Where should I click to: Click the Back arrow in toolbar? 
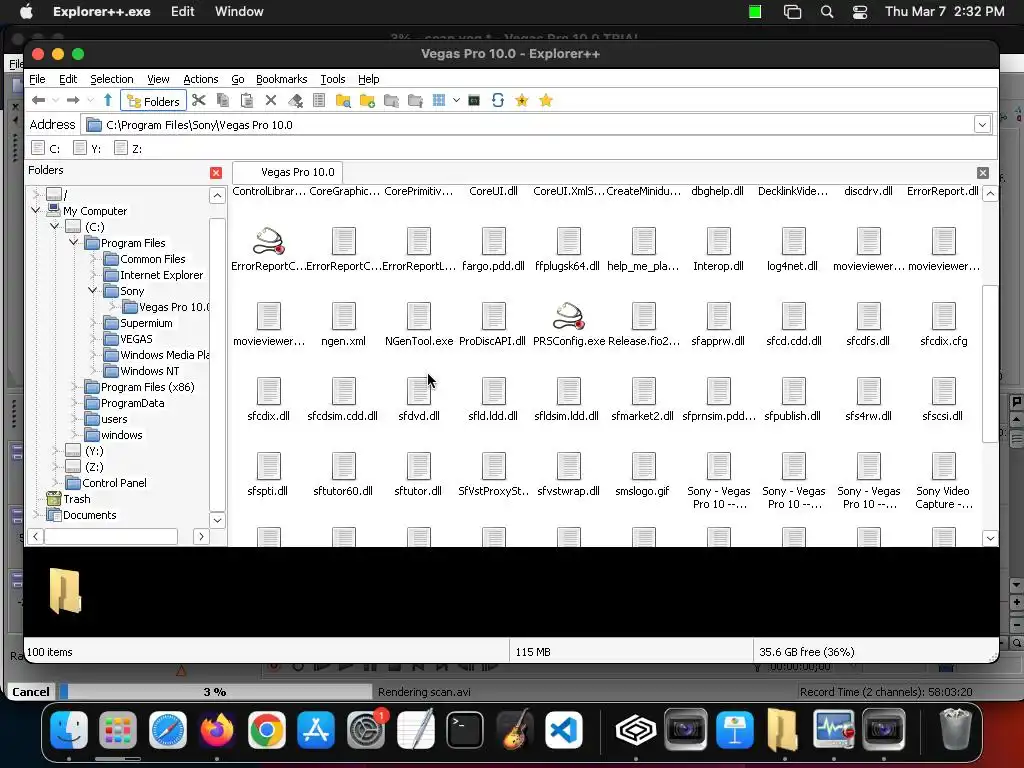click(x=39, y=101)
